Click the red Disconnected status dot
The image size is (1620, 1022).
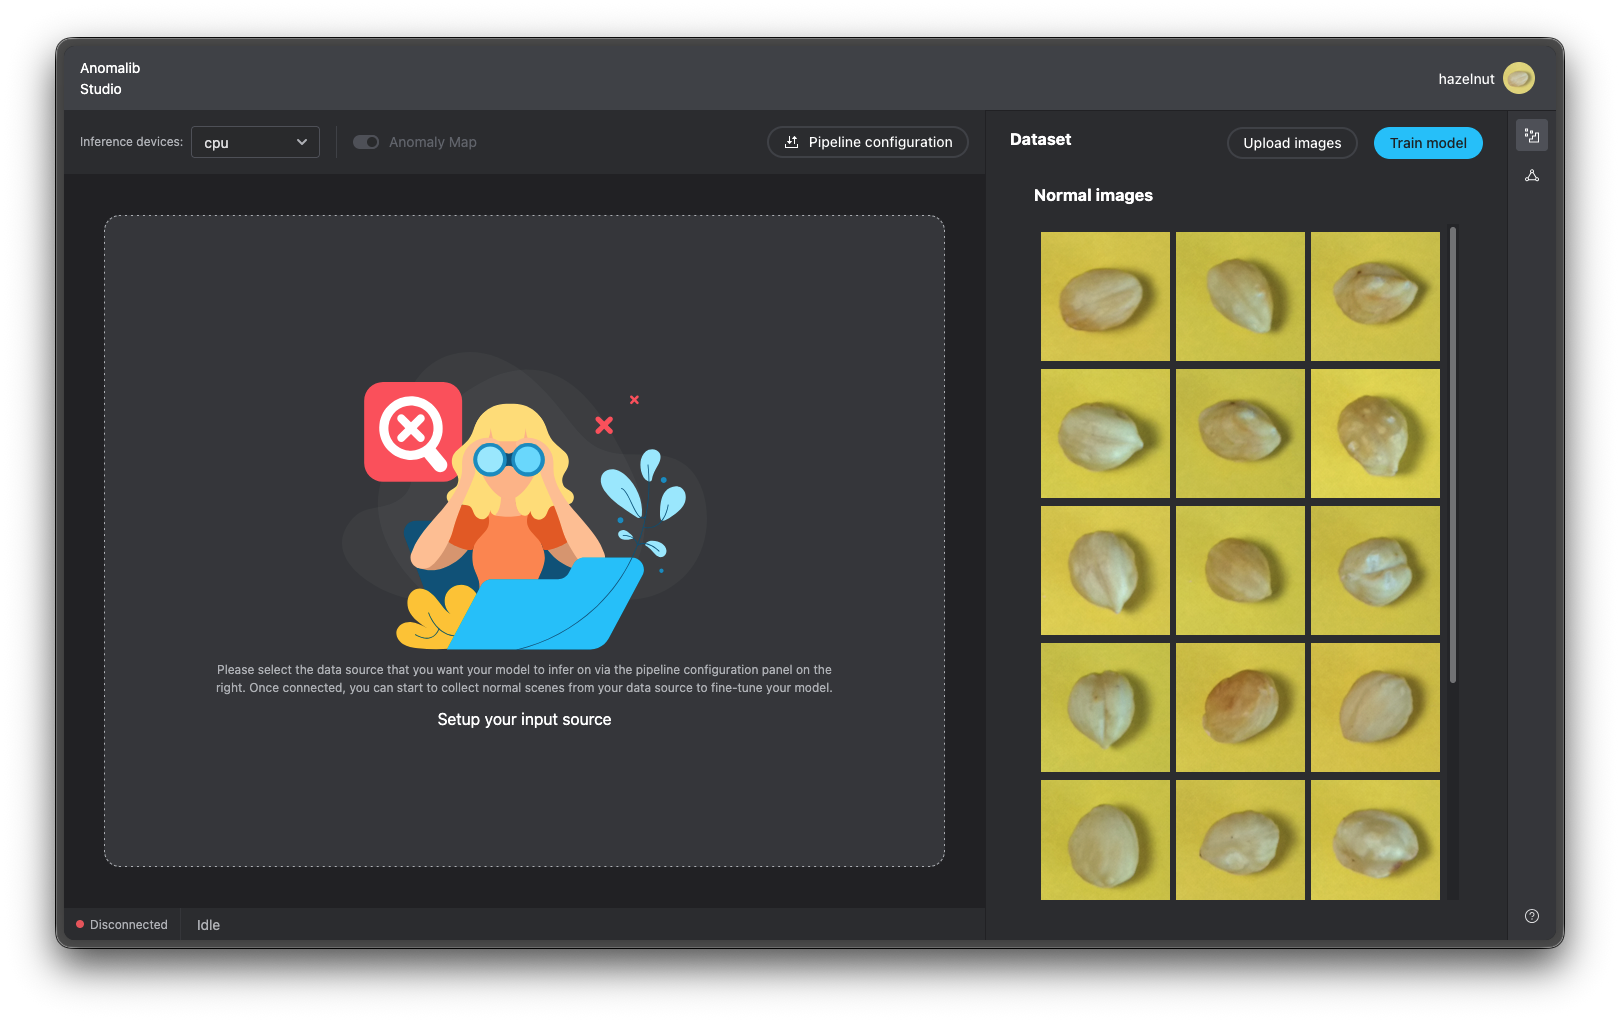click(81, 924)
